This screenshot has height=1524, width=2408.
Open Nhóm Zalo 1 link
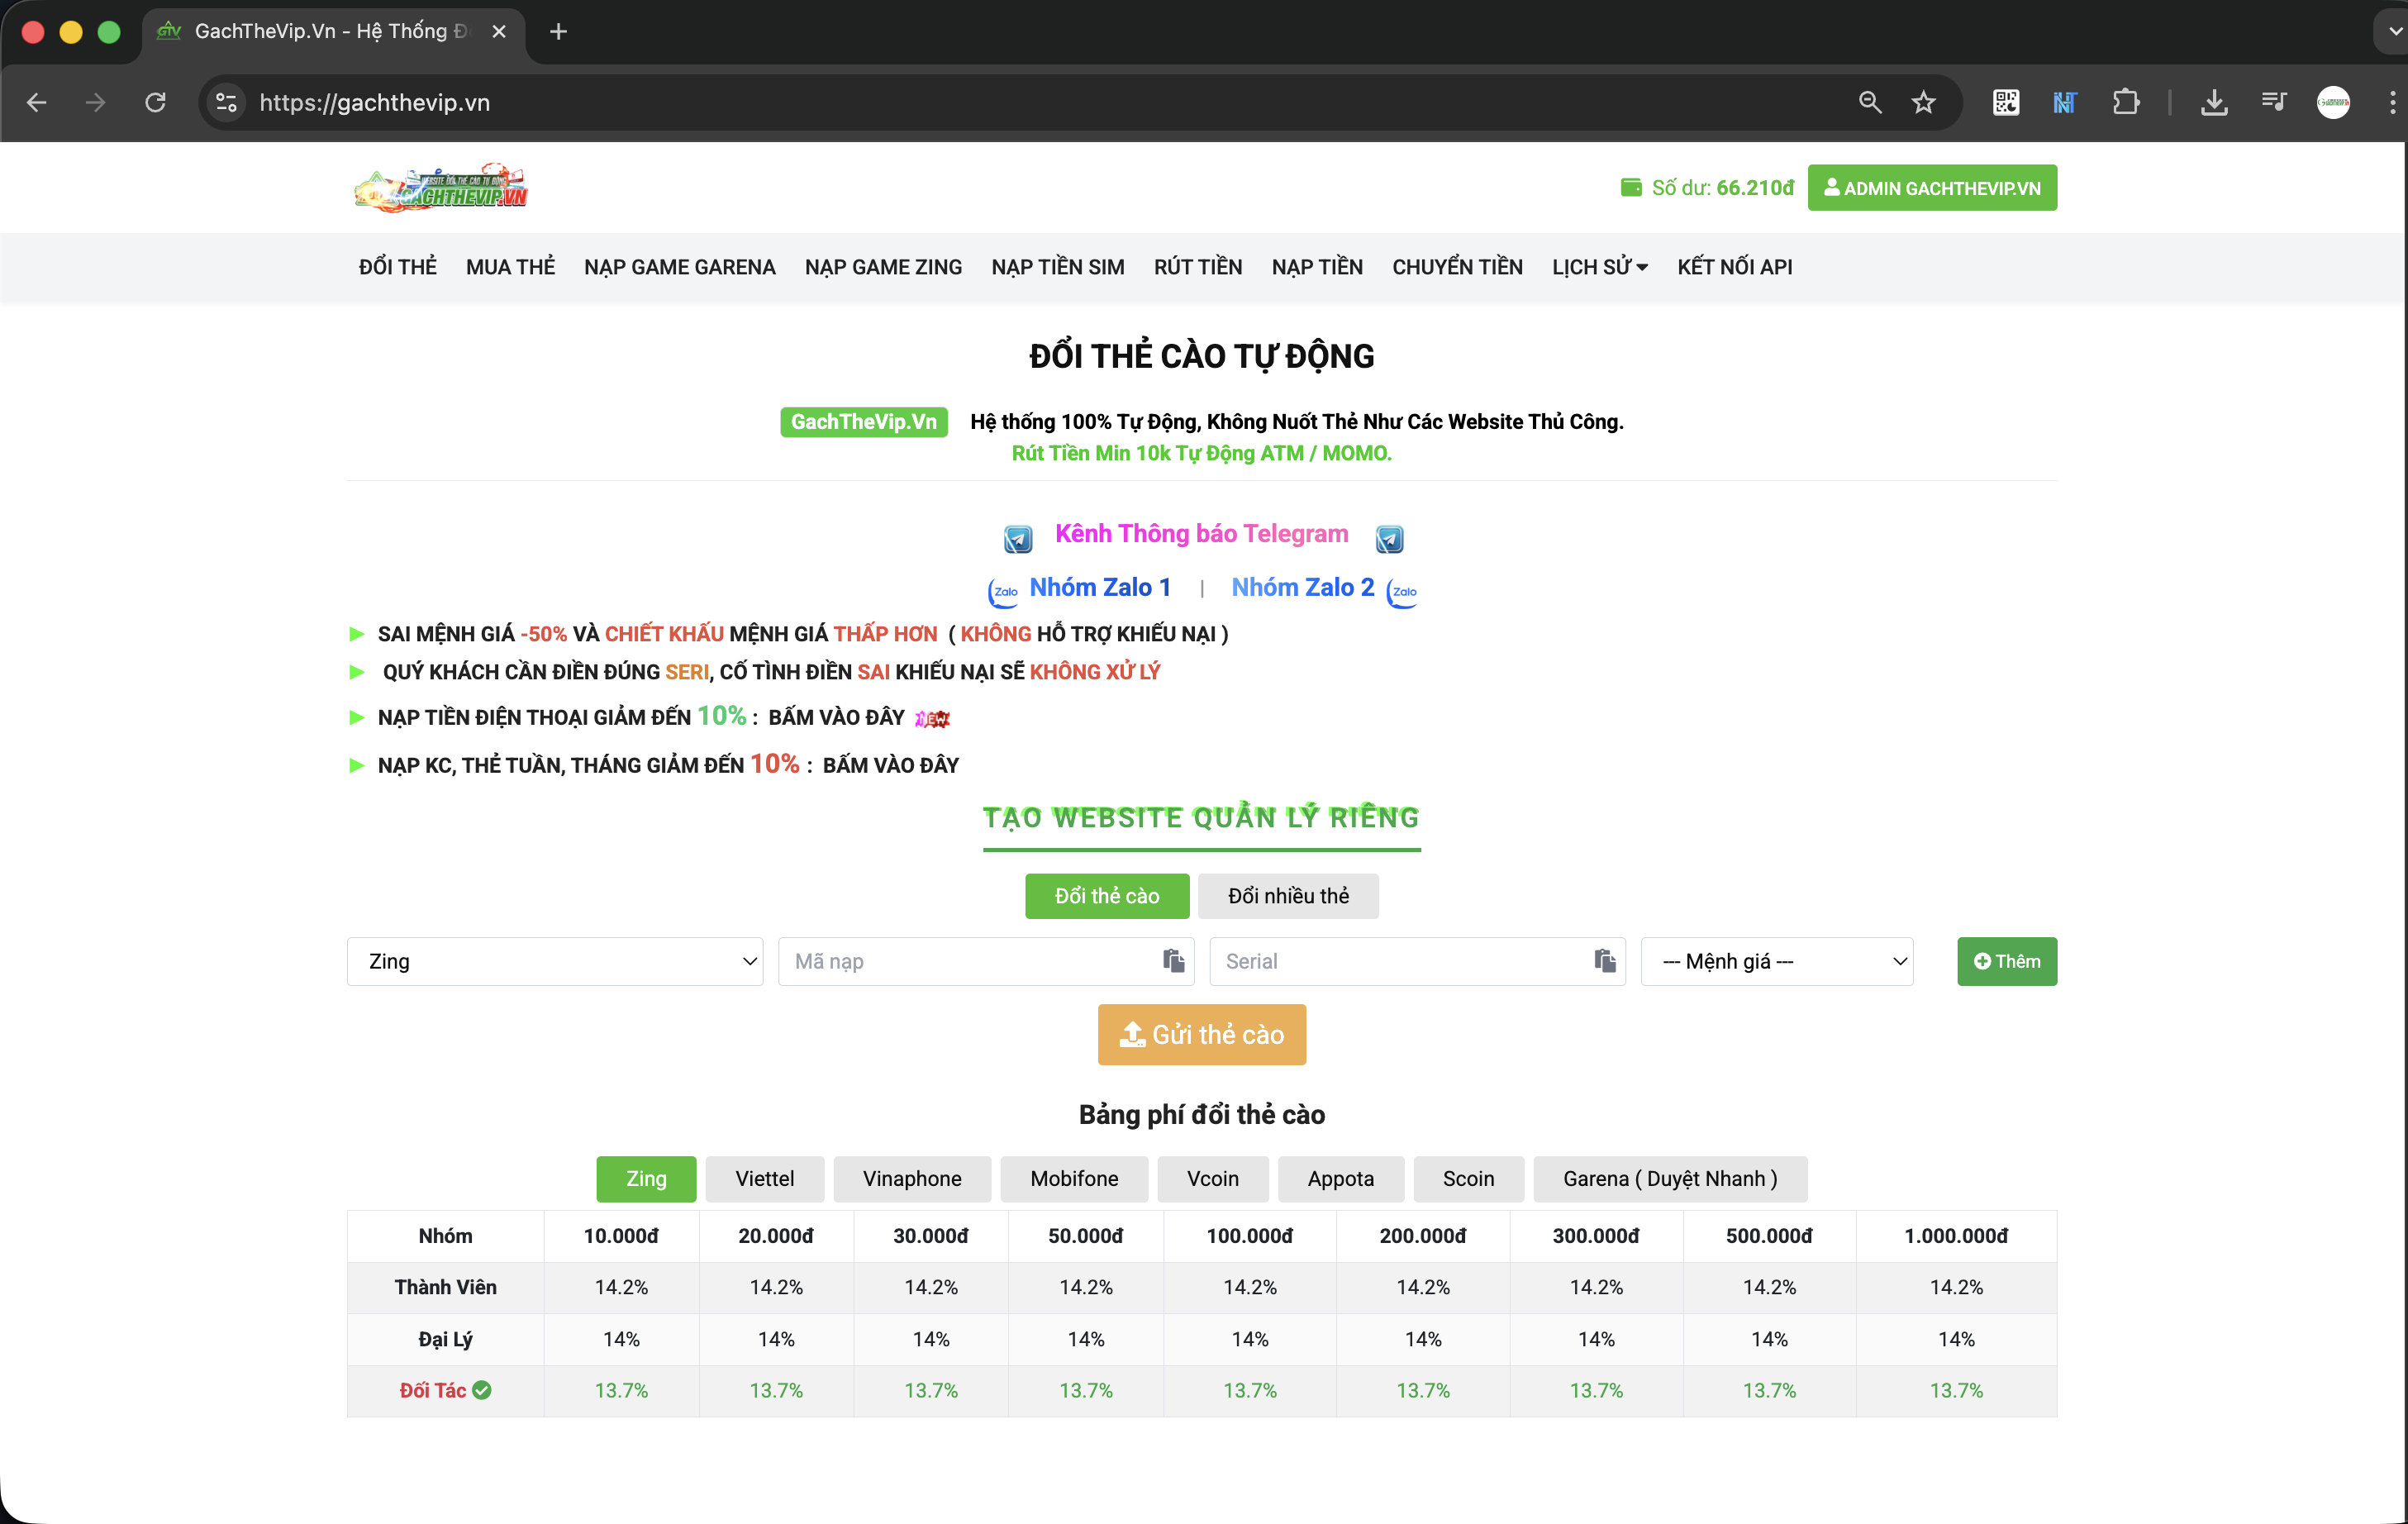1100,588
